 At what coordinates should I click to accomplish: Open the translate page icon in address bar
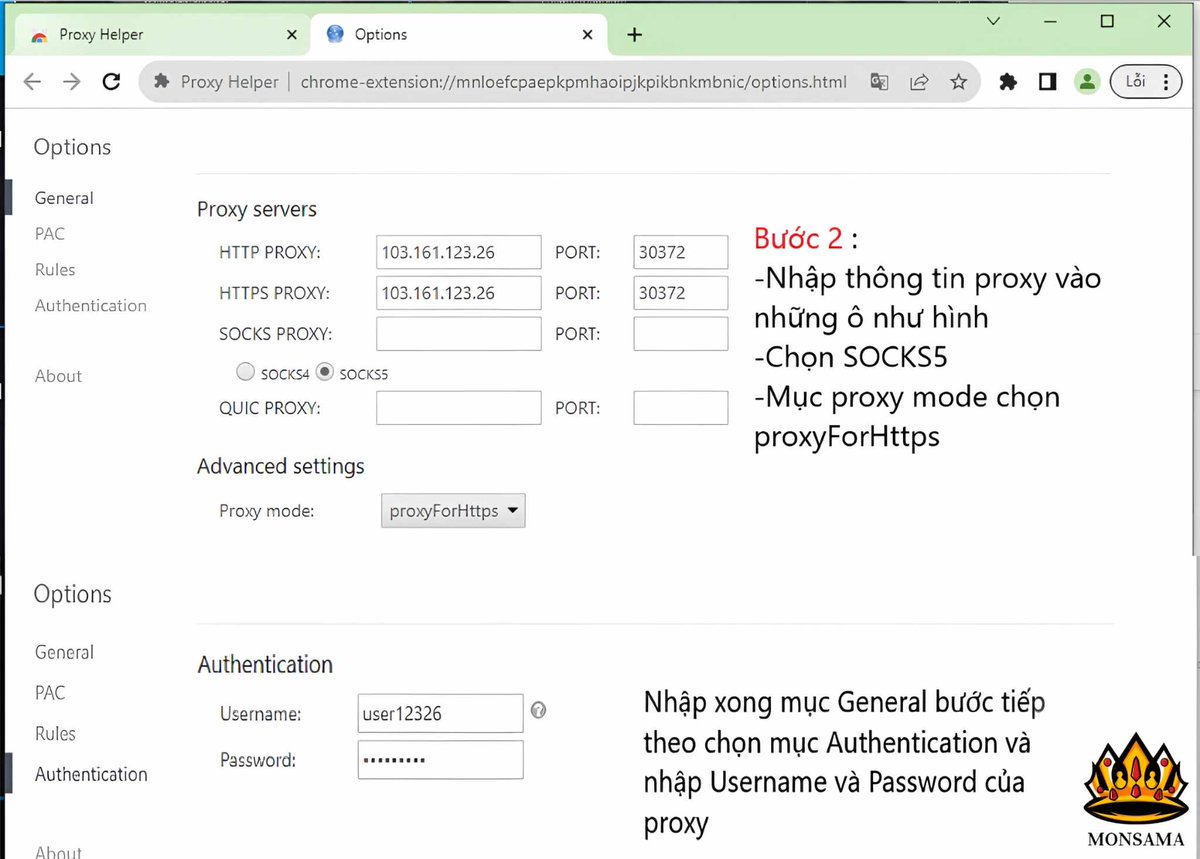(x=879, y=82)
